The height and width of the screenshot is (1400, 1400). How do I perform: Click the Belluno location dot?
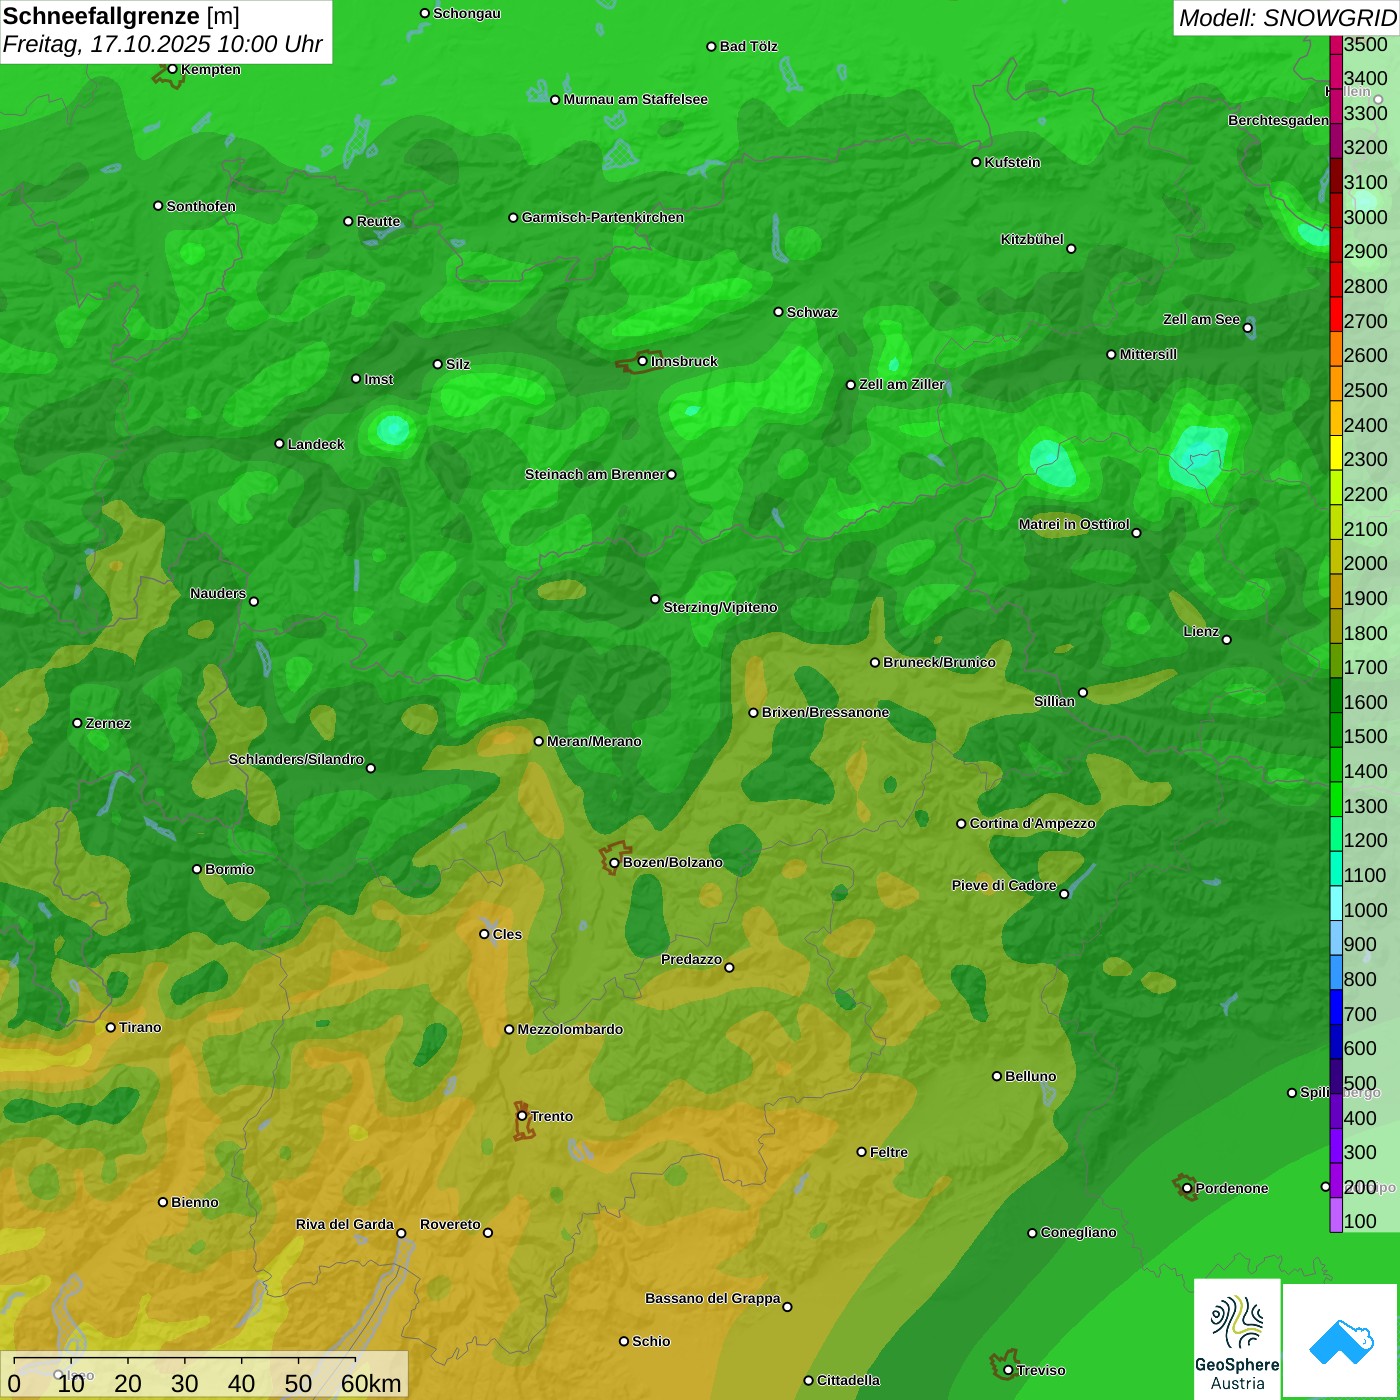pos(996,1076)
